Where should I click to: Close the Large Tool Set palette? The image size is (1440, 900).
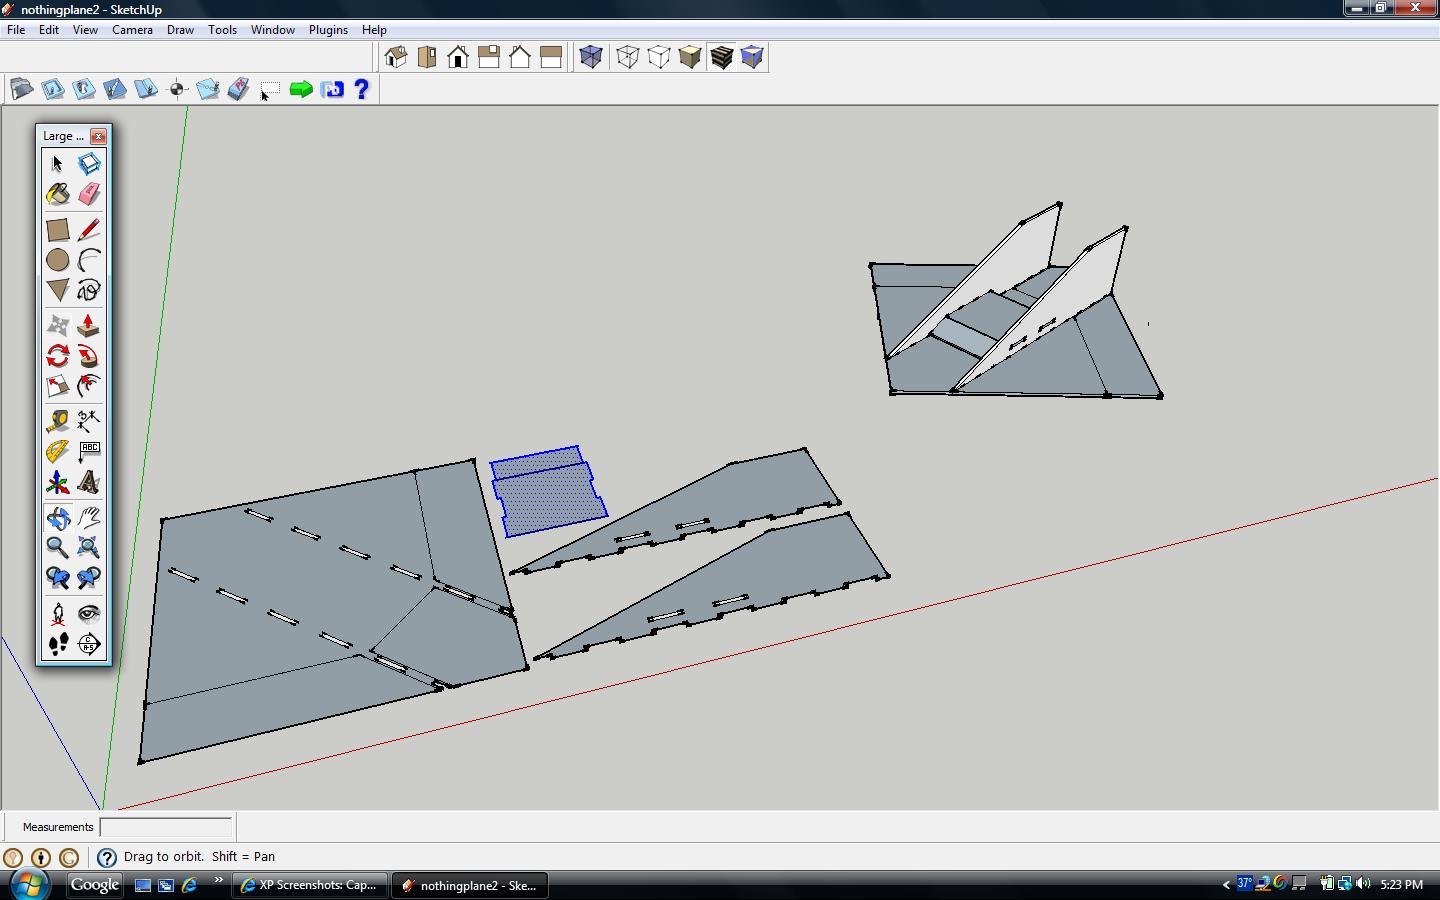pos(98,136)
